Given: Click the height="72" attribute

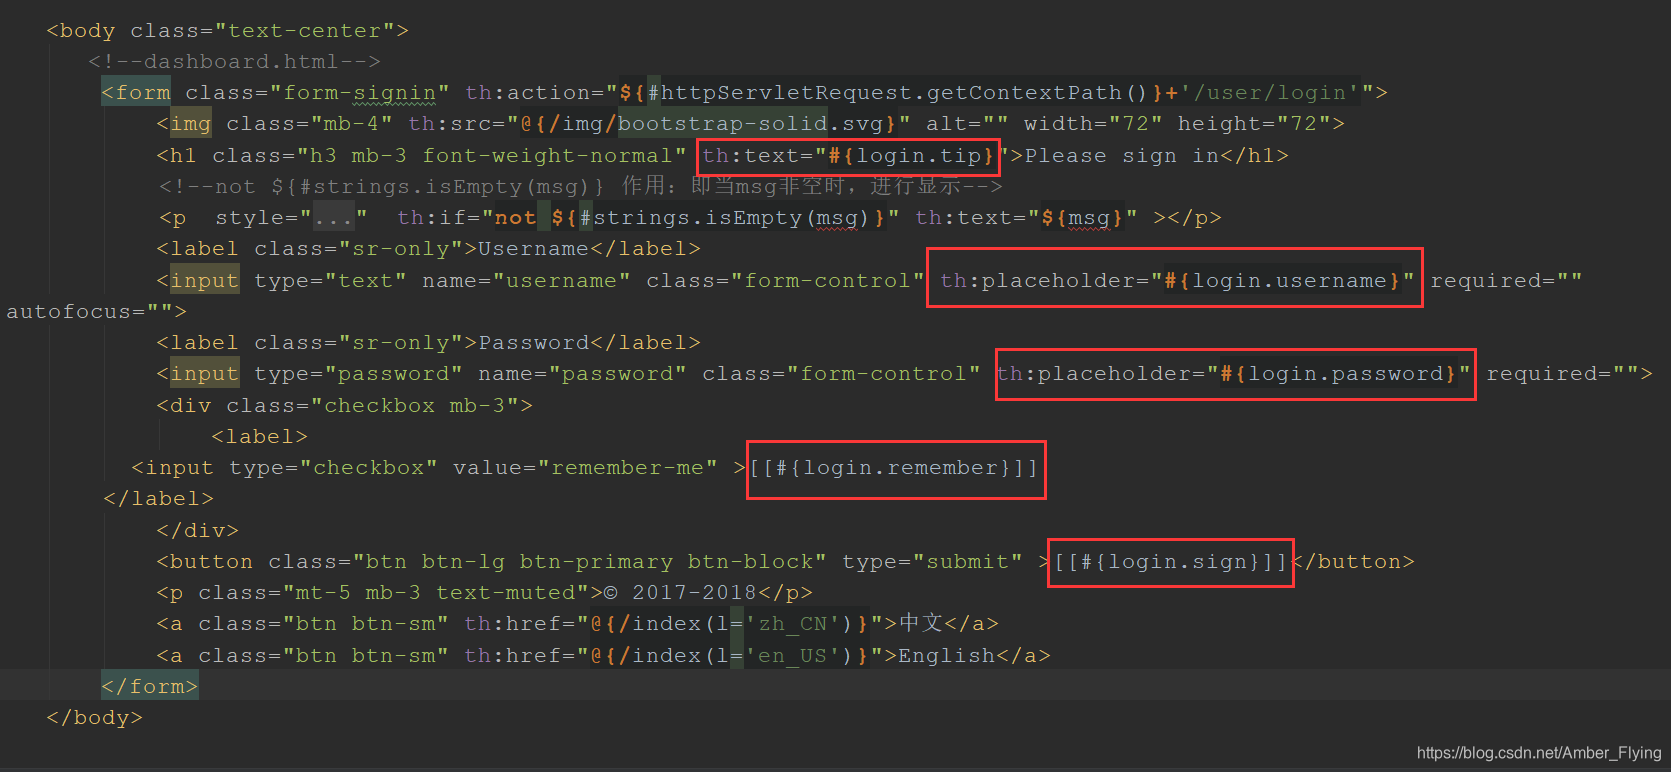Looking at the screenshot, I should [x=1253, y=124].
